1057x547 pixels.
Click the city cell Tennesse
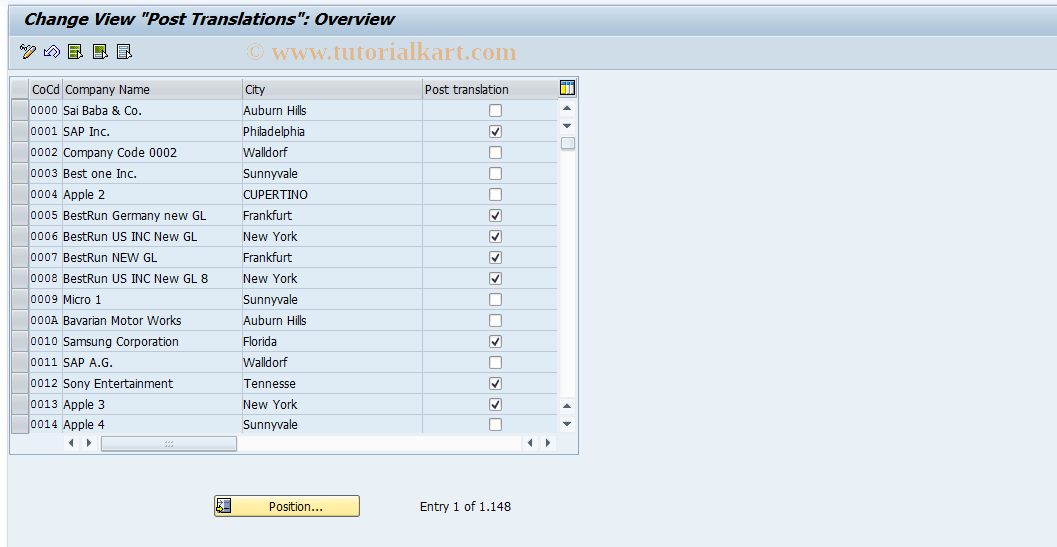[x=270, y=383]
